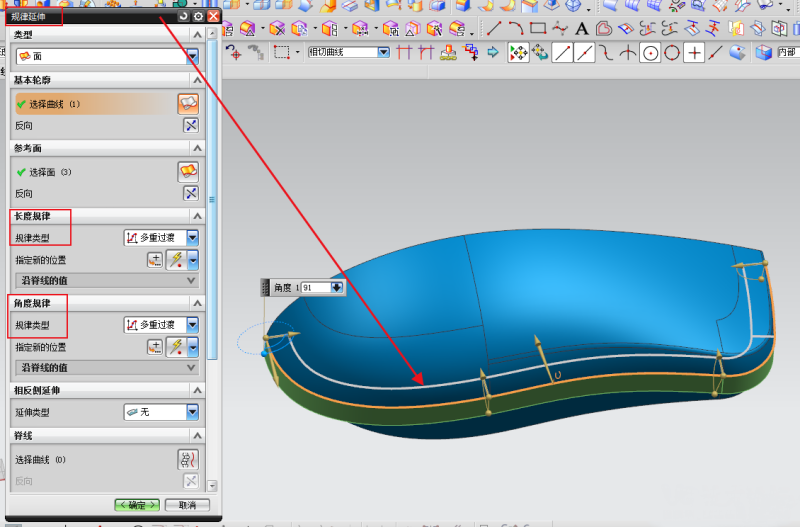Click the 确定 button
800x527 pixels.
click(137, 505)
